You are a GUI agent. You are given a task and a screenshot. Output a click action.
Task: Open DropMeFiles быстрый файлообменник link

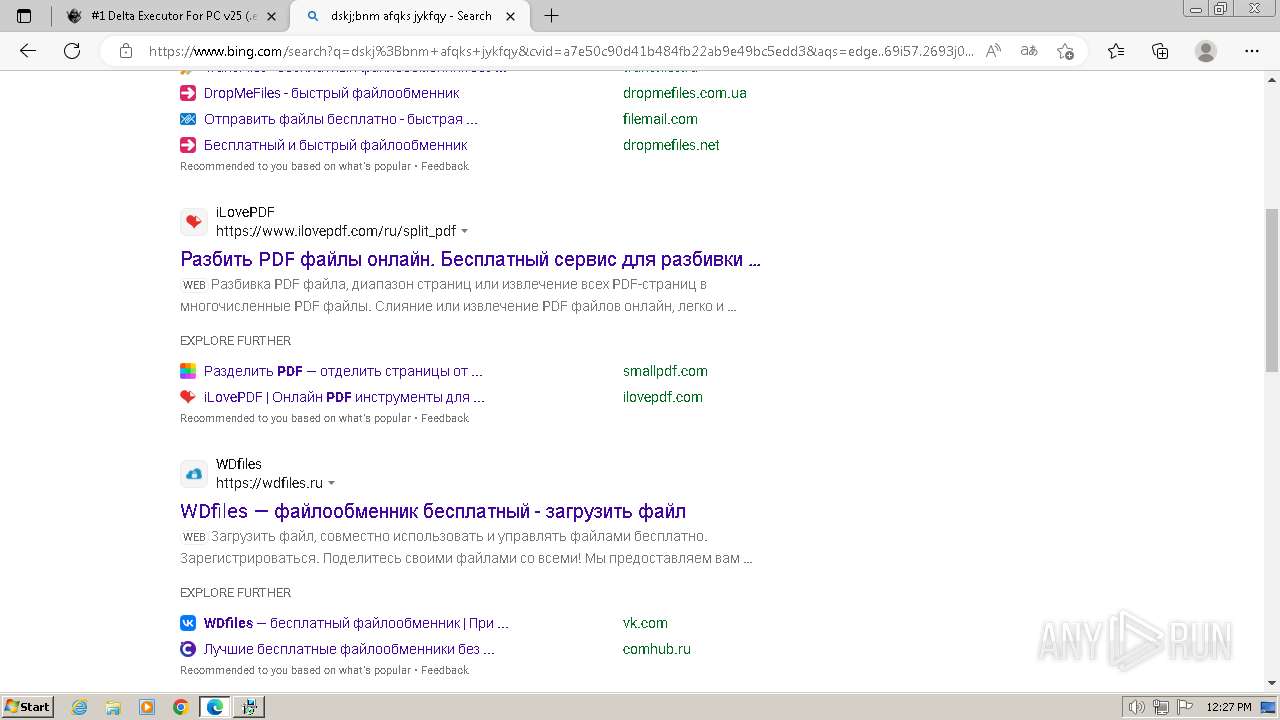(331, 93)
